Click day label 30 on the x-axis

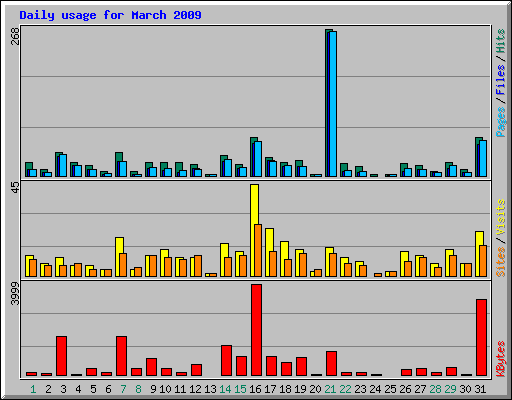[465, 389]
